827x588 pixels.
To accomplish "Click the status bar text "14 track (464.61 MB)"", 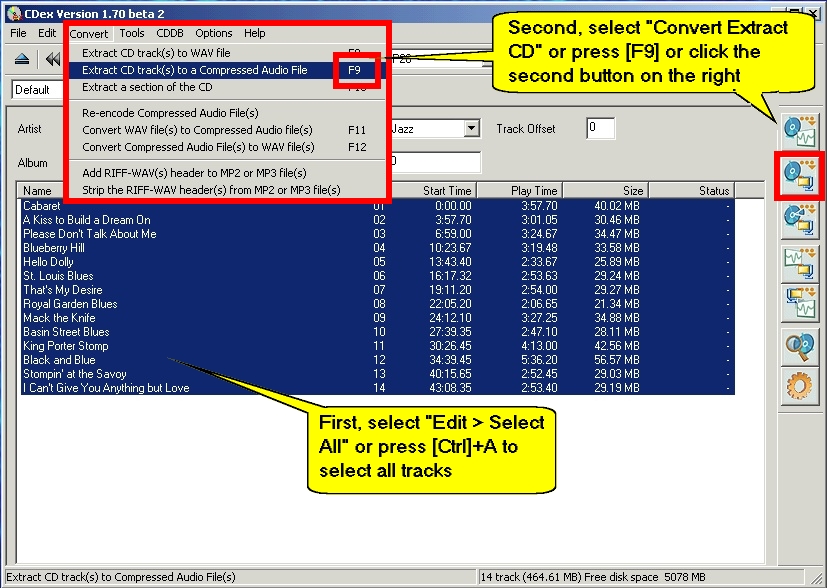I will tap(531, 577).
